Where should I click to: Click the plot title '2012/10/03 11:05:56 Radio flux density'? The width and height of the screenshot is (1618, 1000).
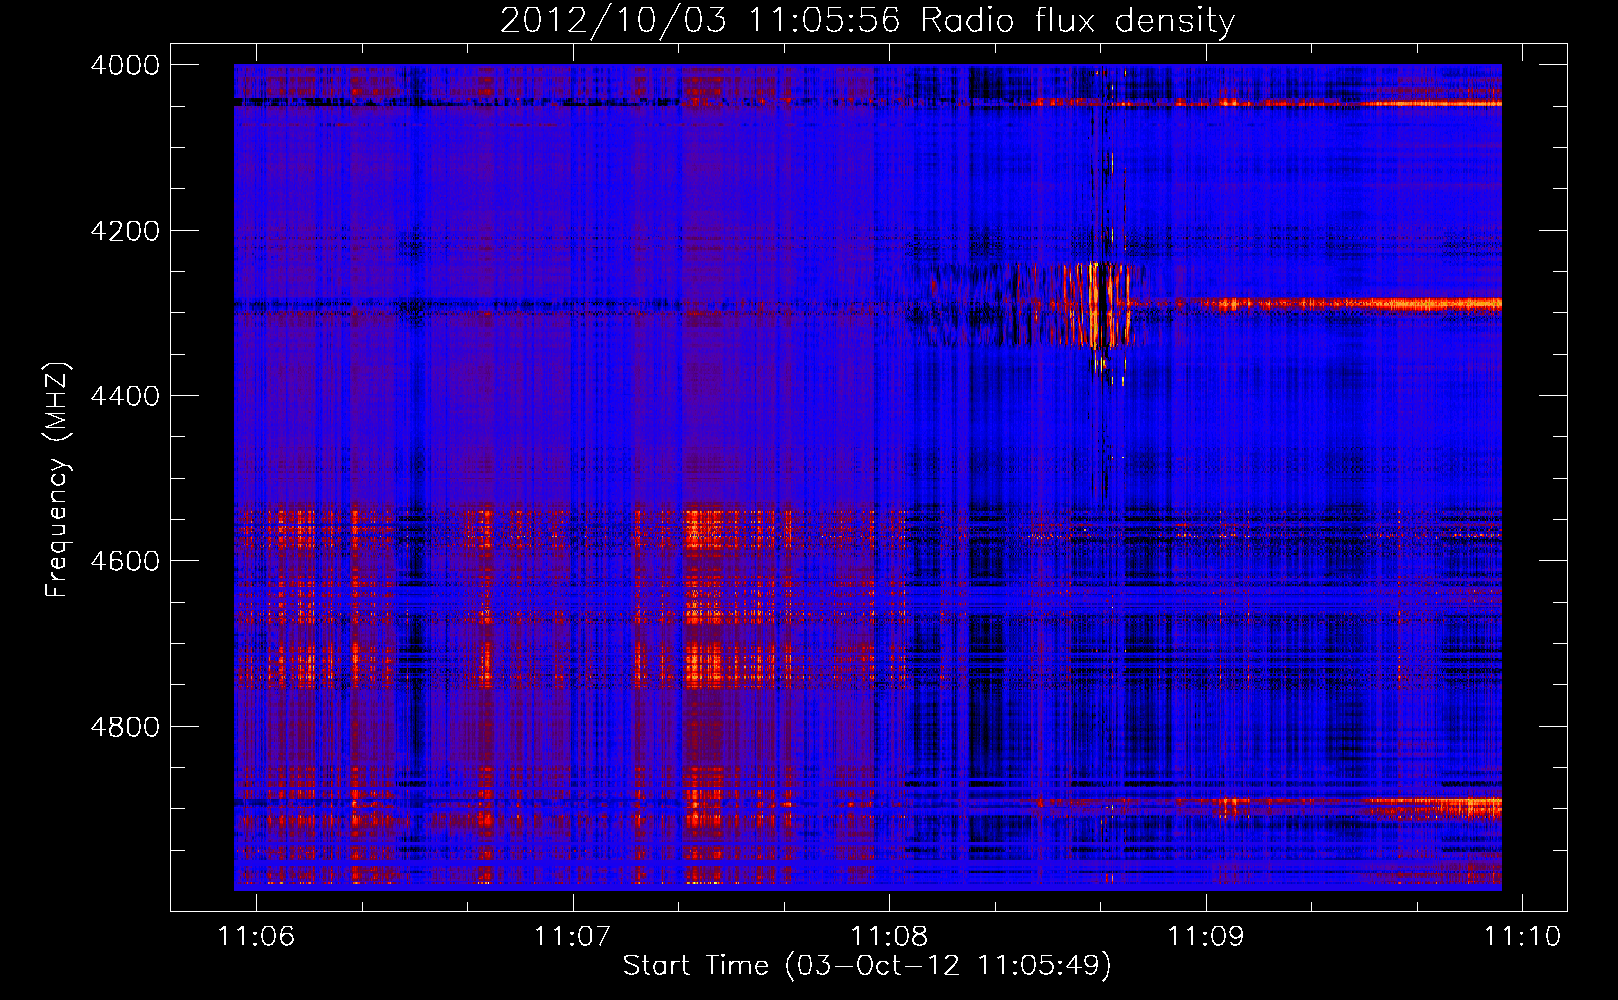coord(867,20)
